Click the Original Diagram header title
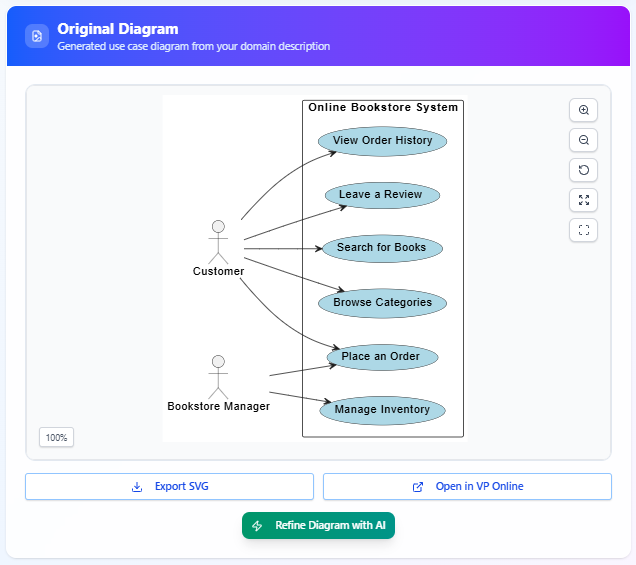 click(118, 29)
